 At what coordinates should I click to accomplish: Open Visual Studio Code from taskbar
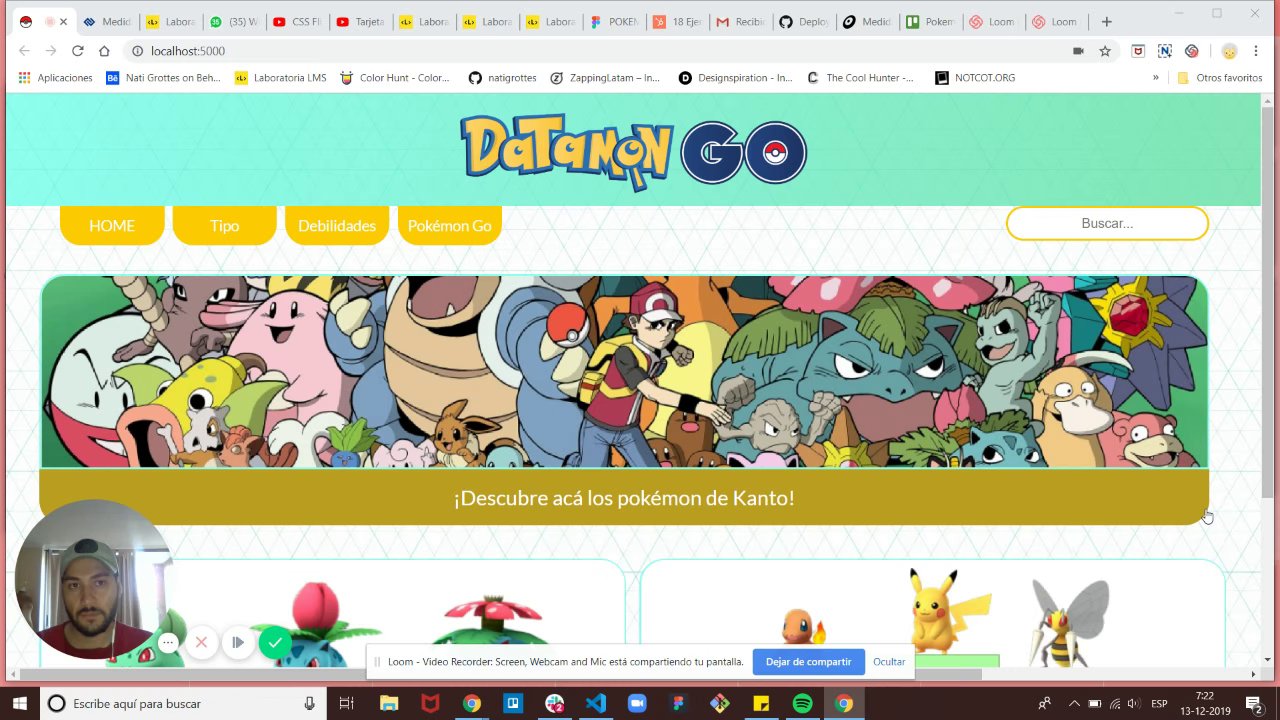coord(596,703)
